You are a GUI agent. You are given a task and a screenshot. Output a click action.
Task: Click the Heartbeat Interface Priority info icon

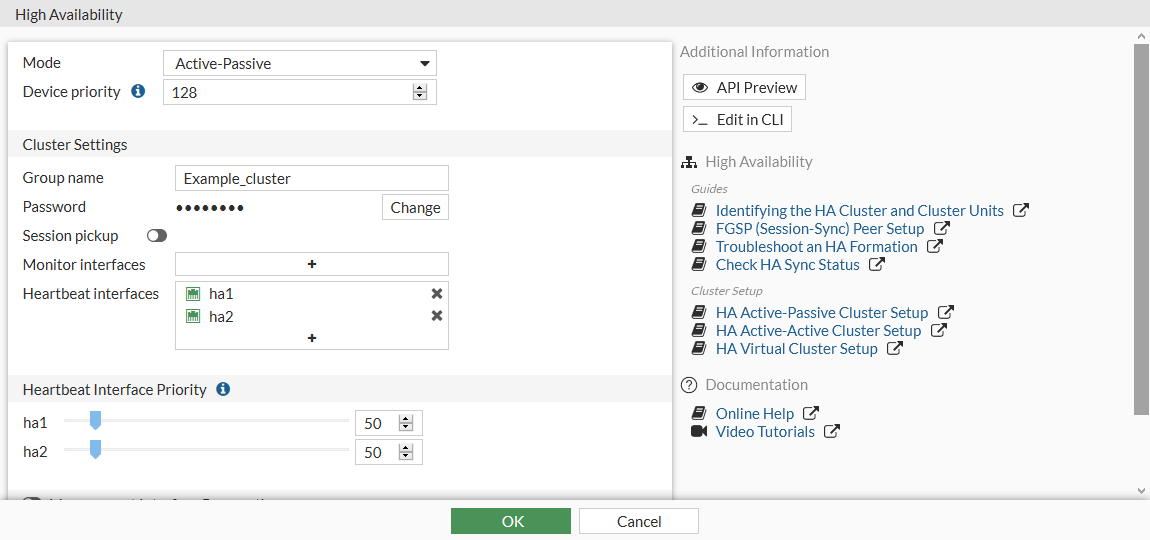pyautogui.click(x=223, y=389)
